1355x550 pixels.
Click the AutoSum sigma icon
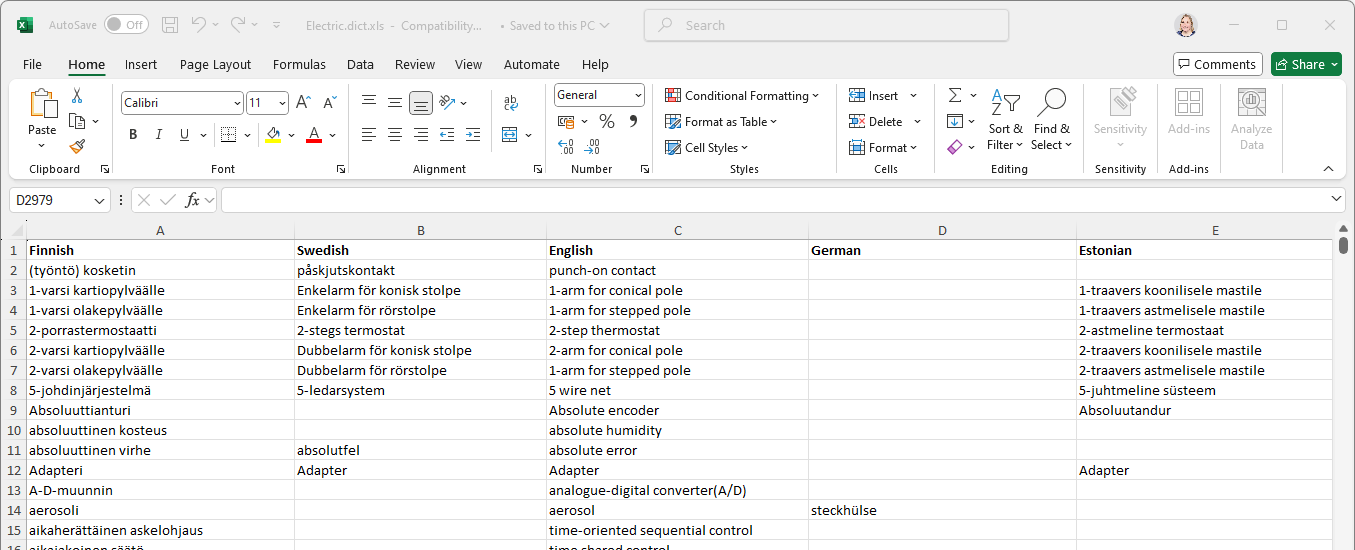[955, 95]
